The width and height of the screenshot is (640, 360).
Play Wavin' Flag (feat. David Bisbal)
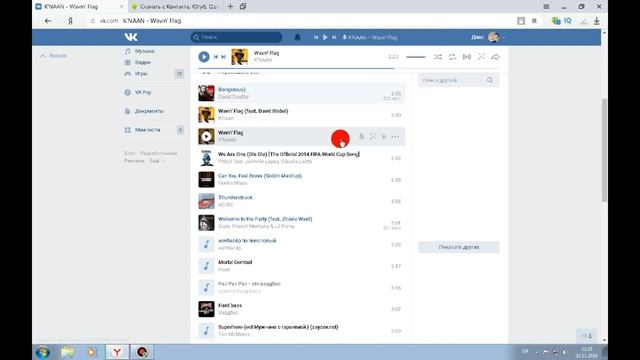tap(206, 115)
